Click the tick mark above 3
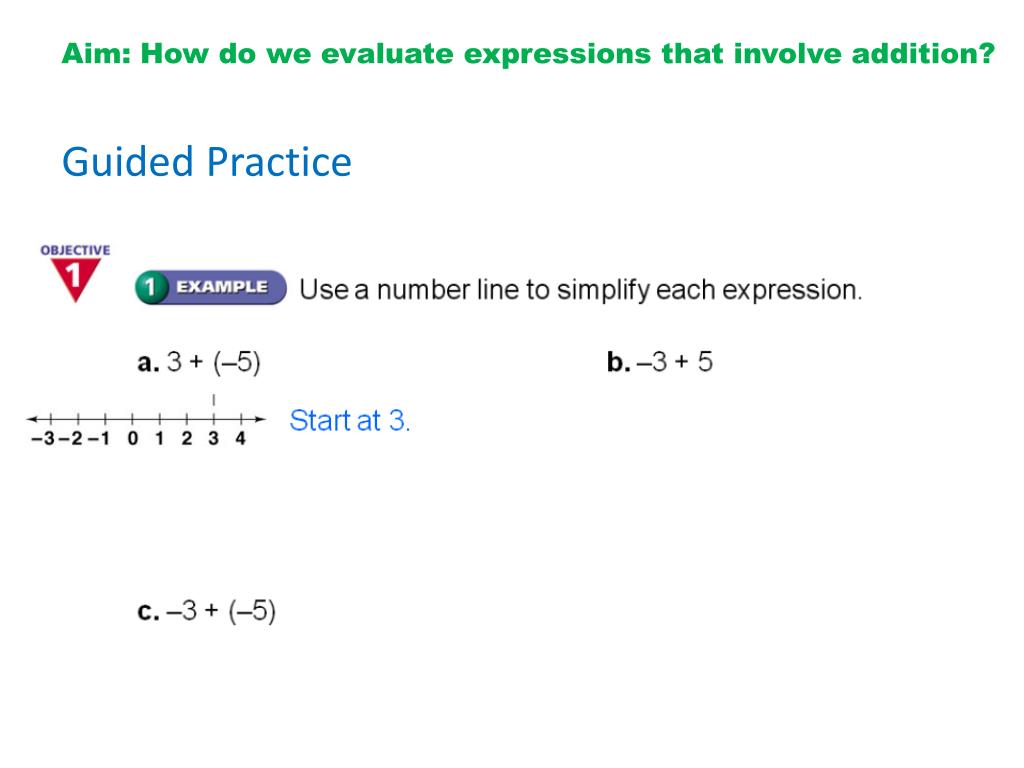1024x768 pixels. (214, 400)
